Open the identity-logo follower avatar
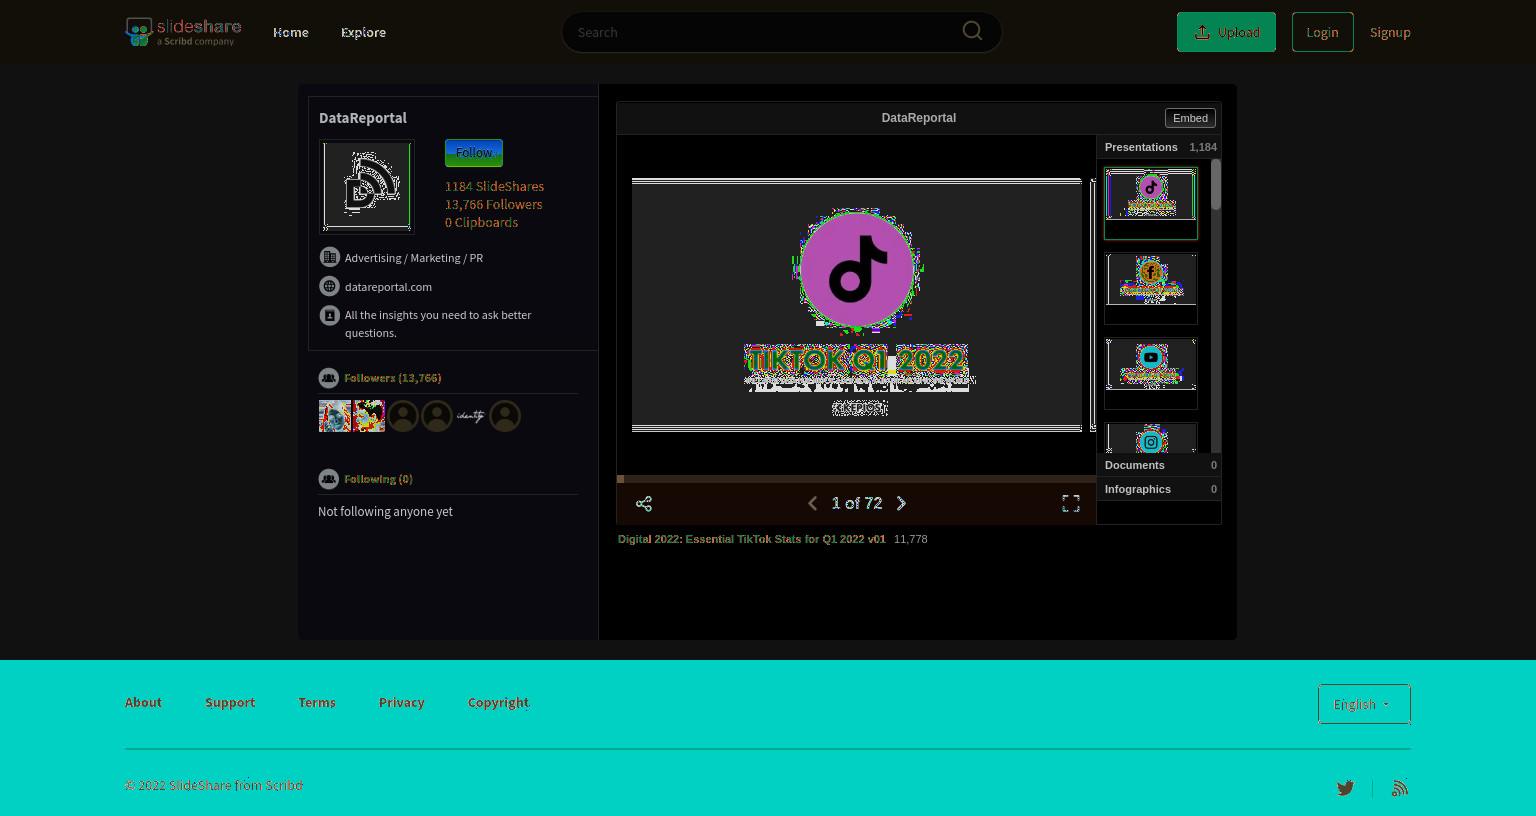1536x816 pixels. tap(471, 416)
